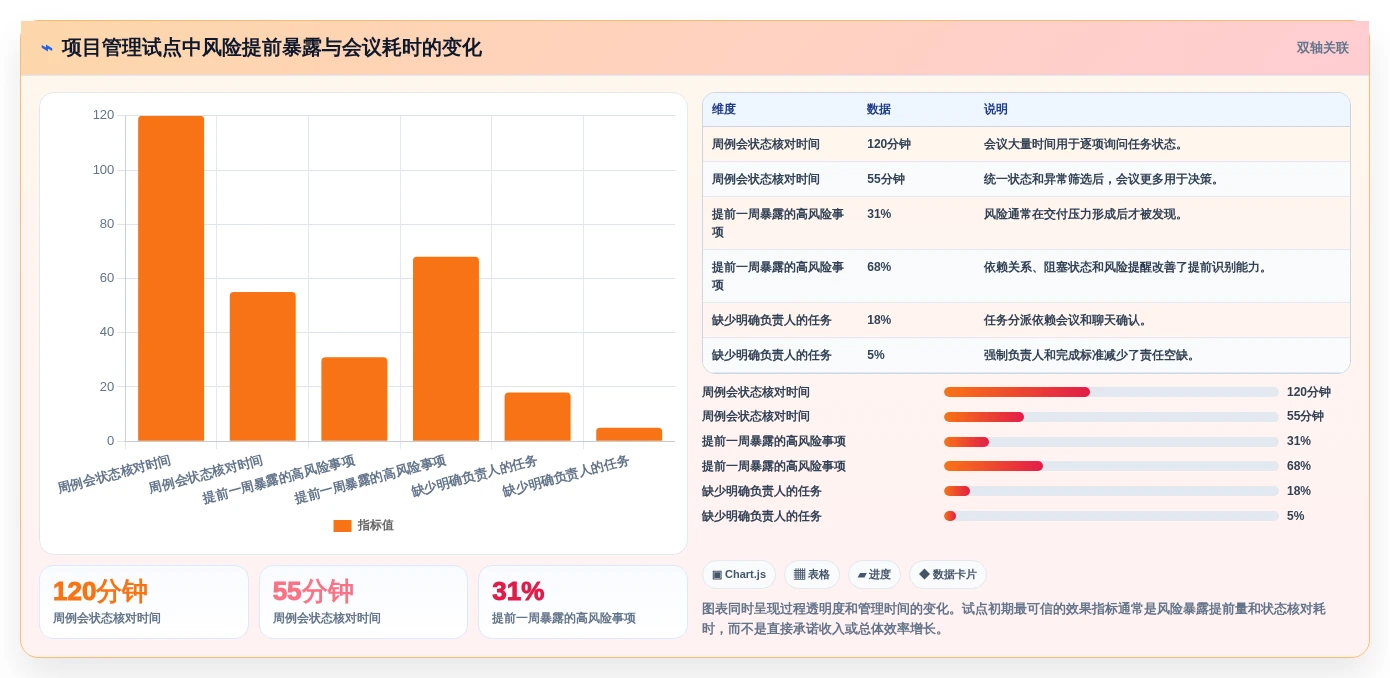Click the progress bar labeled 18%

click(1111, 491)
